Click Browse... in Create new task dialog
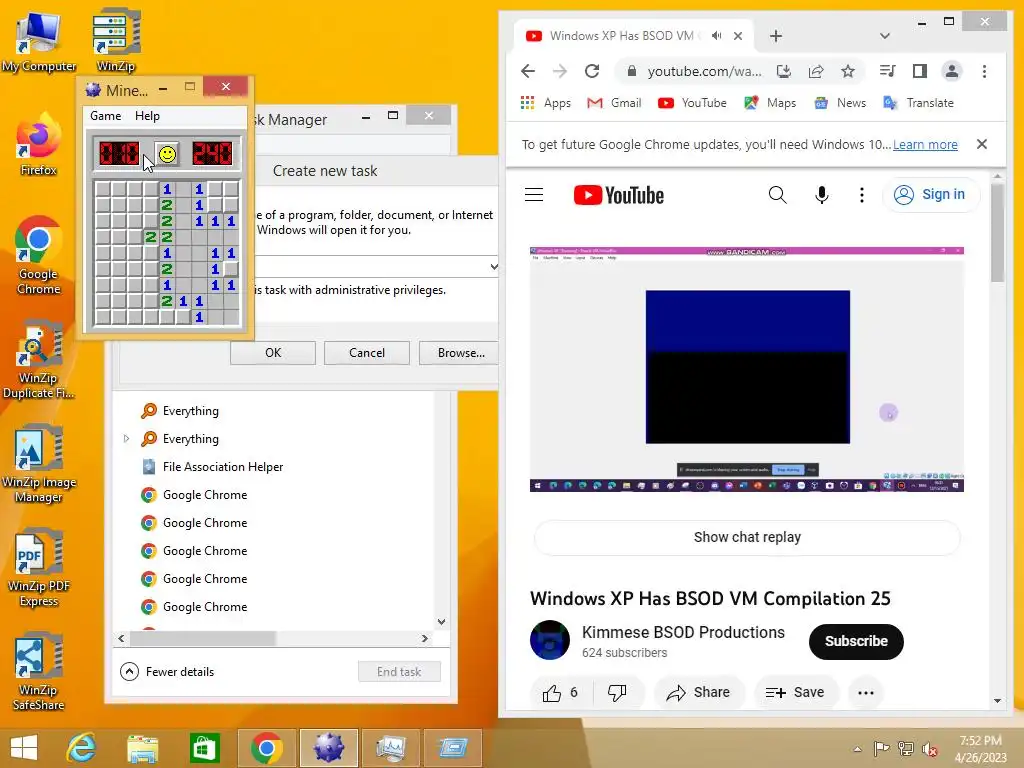1024x768 pixels. (460, 353)
